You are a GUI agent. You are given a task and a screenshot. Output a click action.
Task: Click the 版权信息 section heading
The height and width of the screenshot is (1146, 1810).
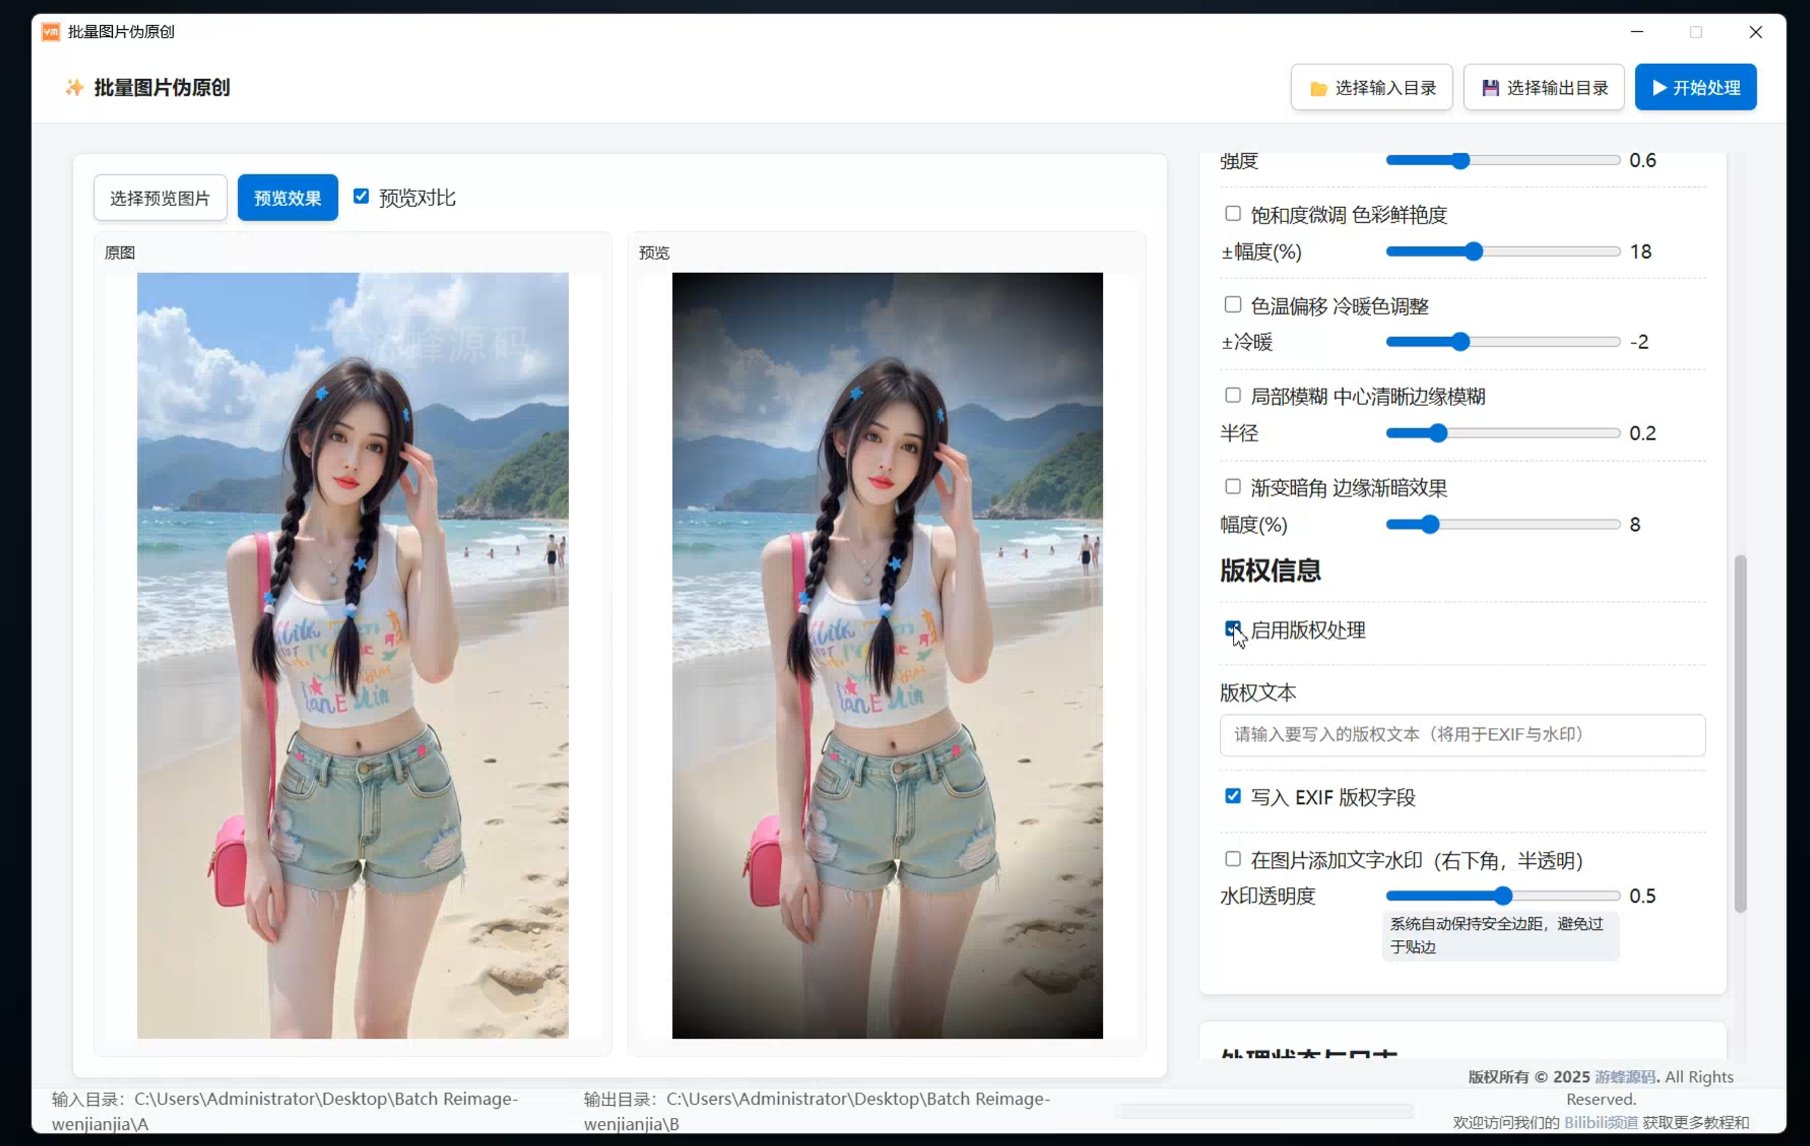[x=1270, y=571]
